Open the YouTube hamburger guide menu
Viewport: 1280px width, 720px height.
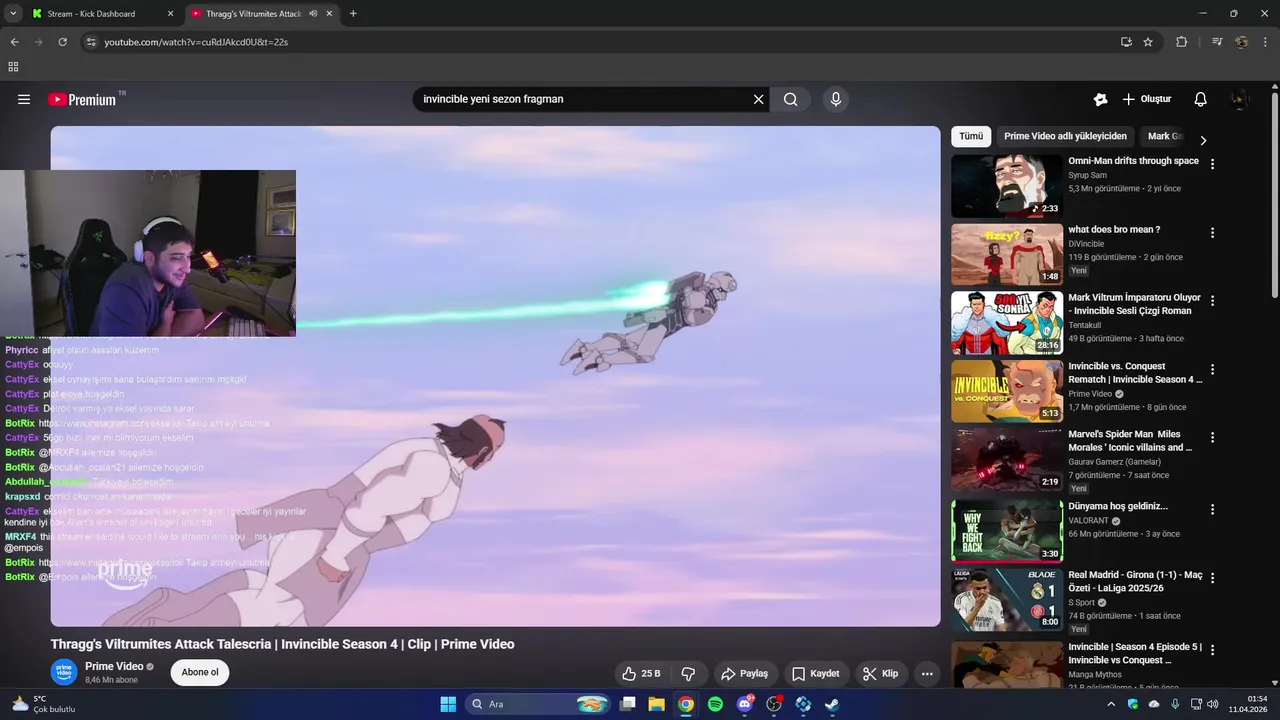pyautogui.click(x=24, y=99)
